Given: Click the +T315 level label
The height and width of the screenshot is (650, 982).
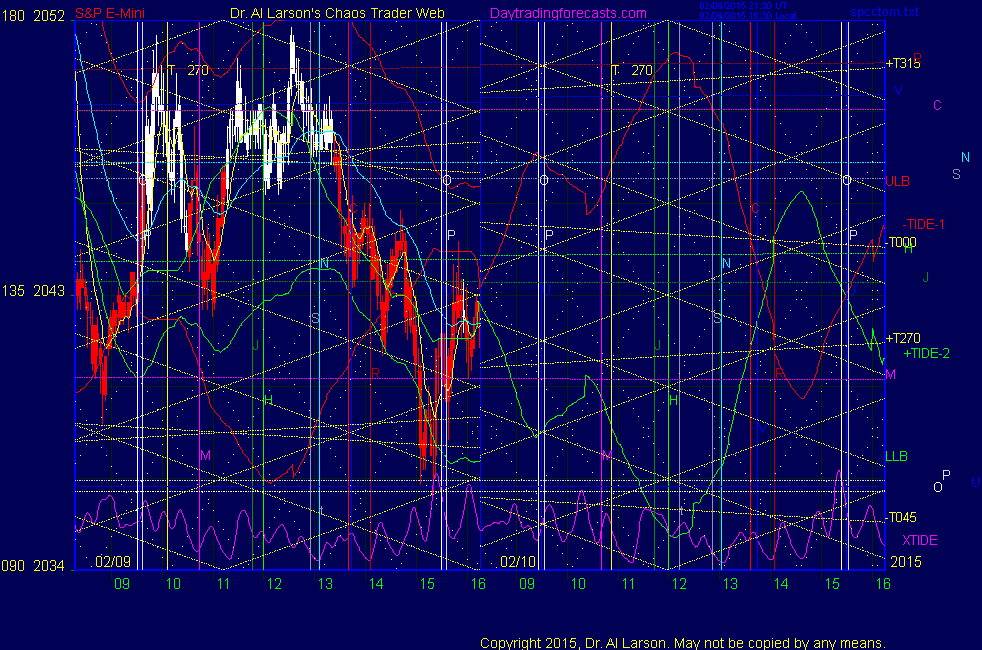Looking at the screenshot, I should tap(903, 63).
